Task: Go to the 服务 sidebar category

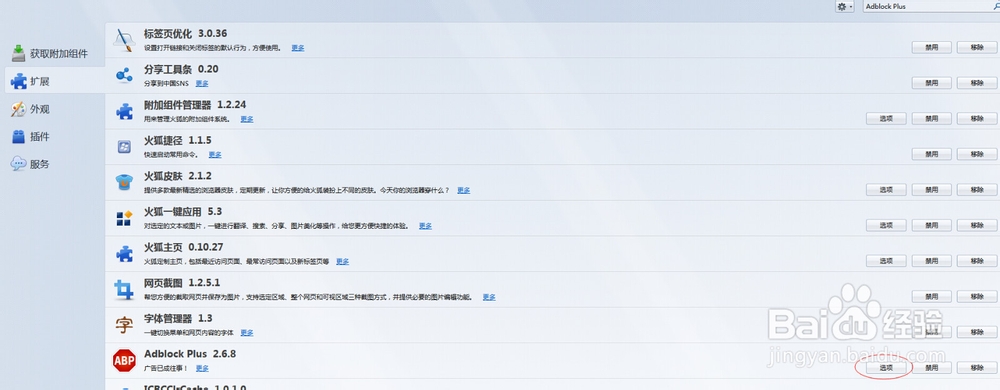Action: click(x=30, y=164)
